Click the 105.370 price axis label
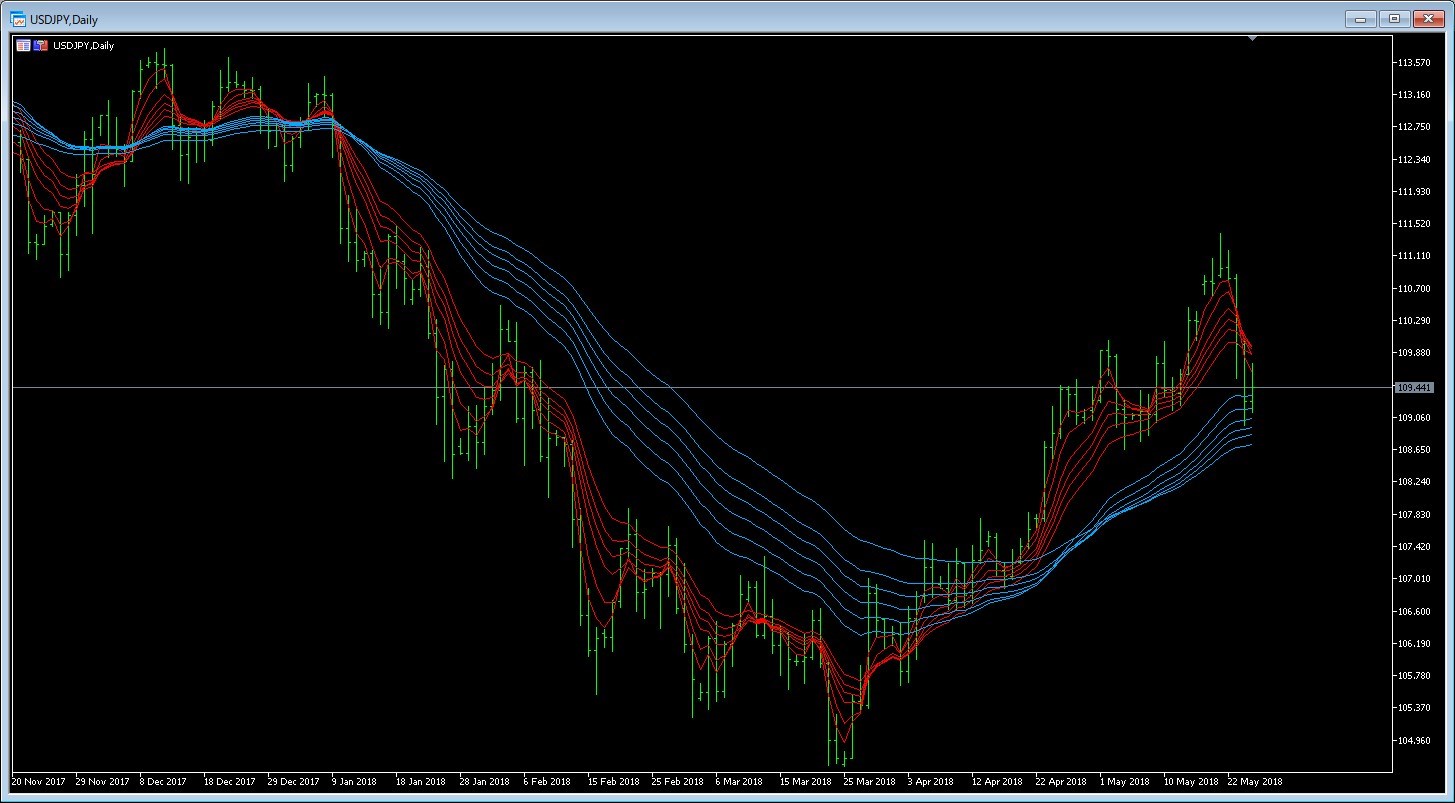Image resolution: width=1455 pixels, height=803 pixels. (x=1416, y=707)
